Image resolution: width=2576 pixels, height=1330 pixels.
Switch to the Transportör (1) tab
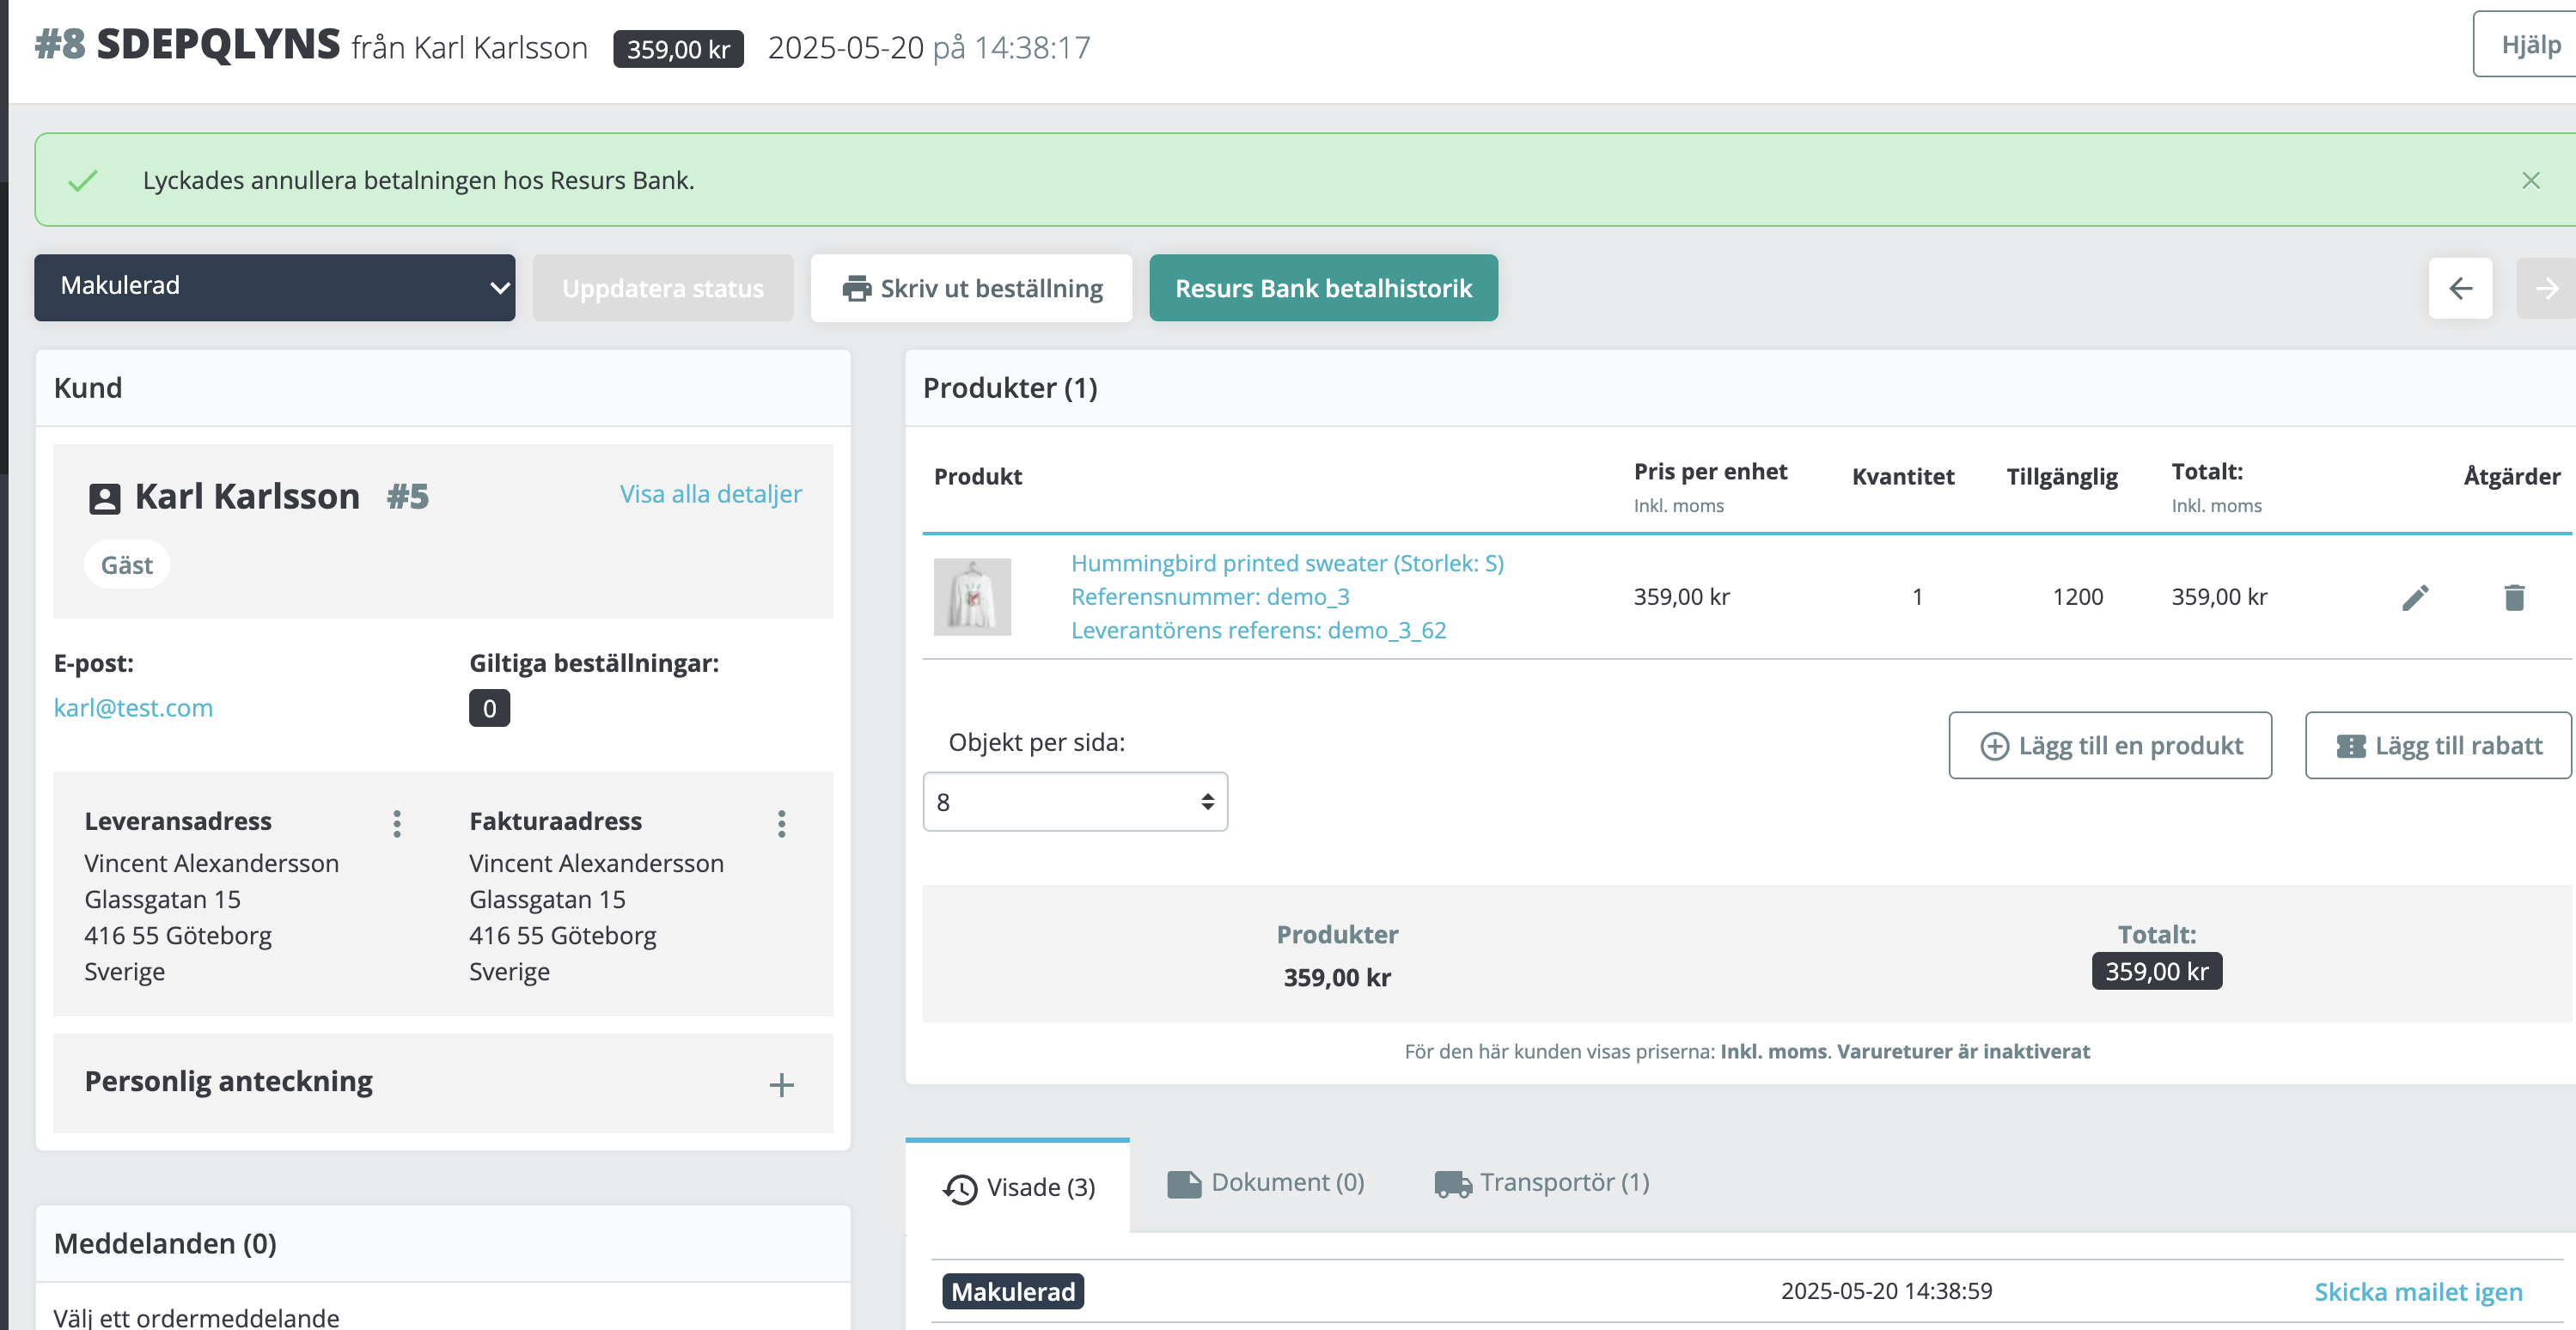click(1542, 1183)
